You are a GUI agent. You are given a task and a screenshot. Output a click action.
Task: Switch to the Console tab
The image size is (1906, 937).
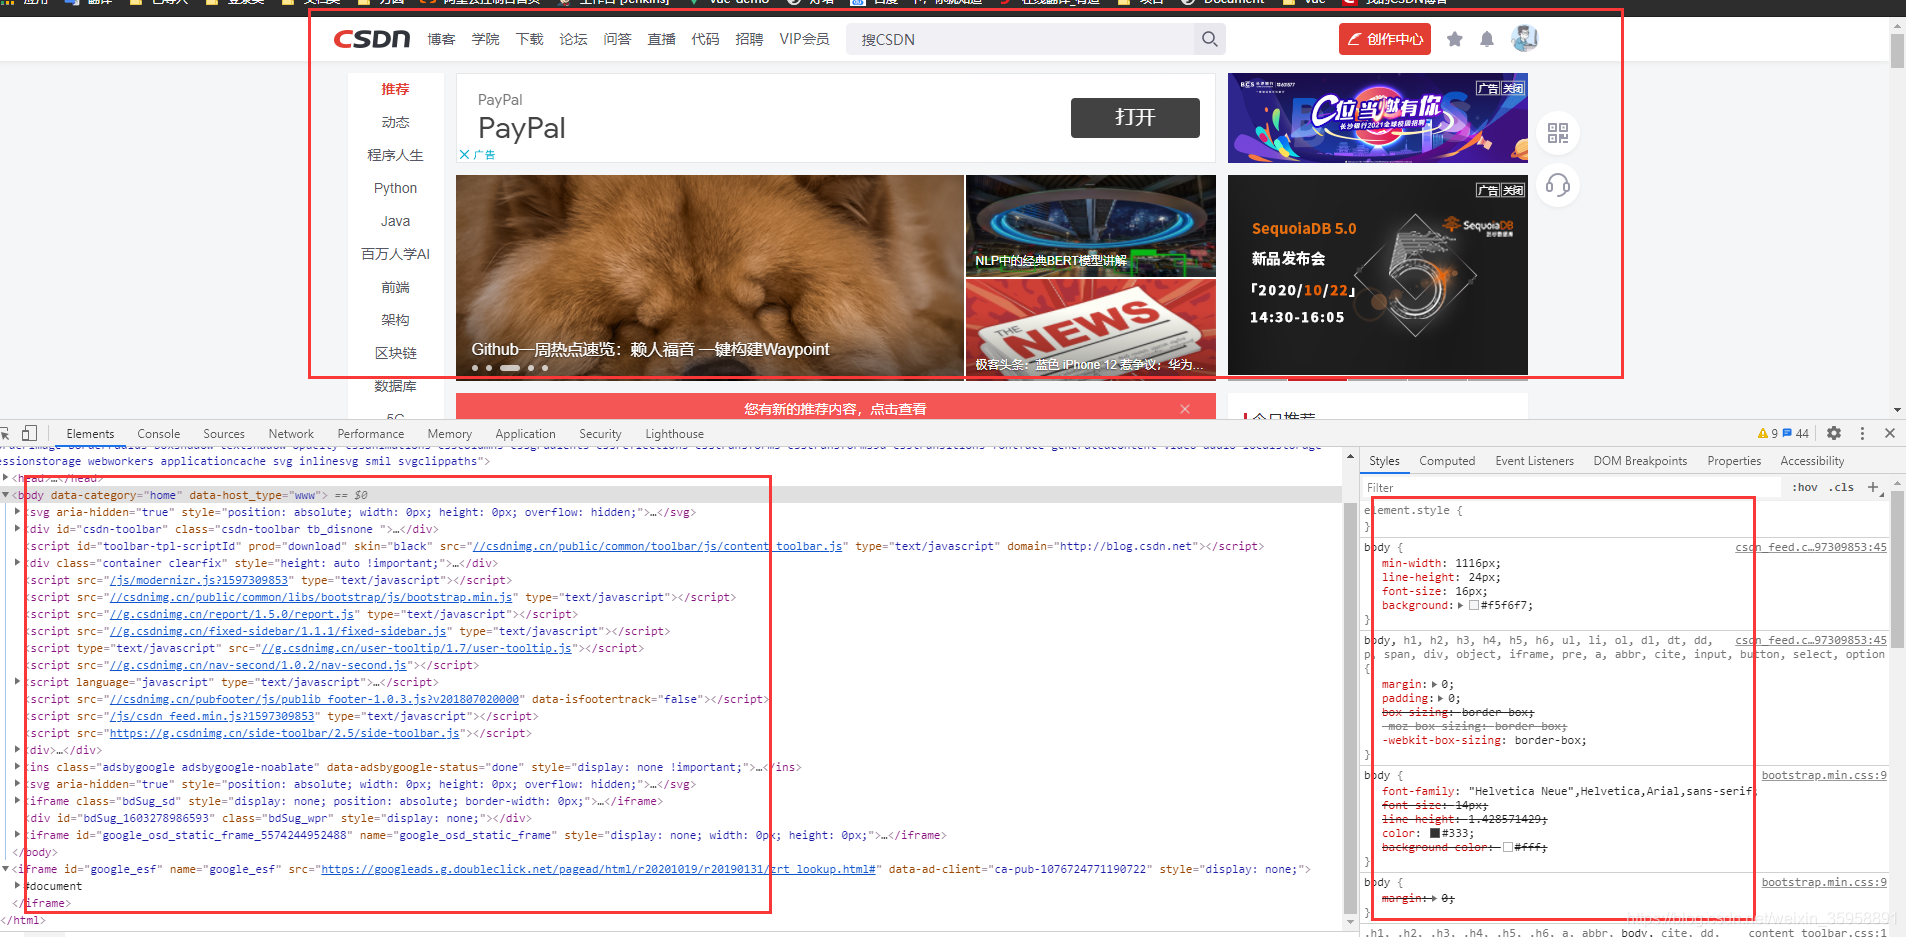159,434
